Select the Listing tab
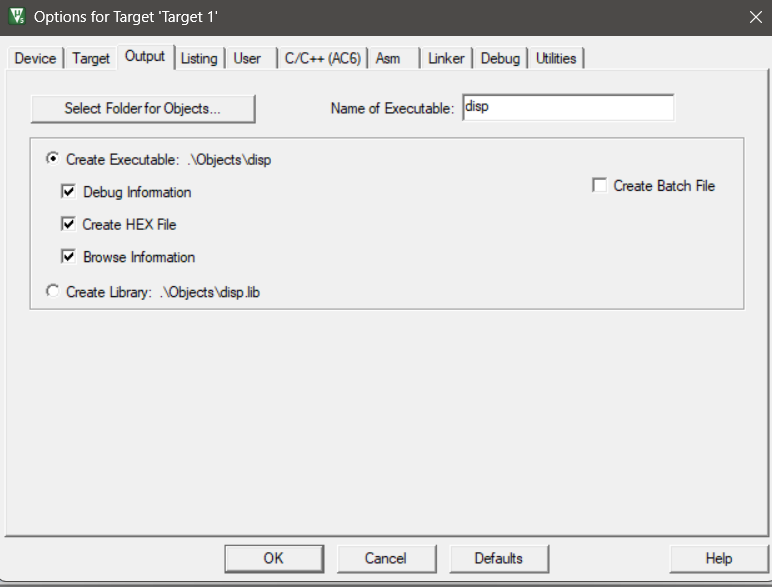Image resolution: width=772 pixels, height=587 pixels. click(199, 59)
